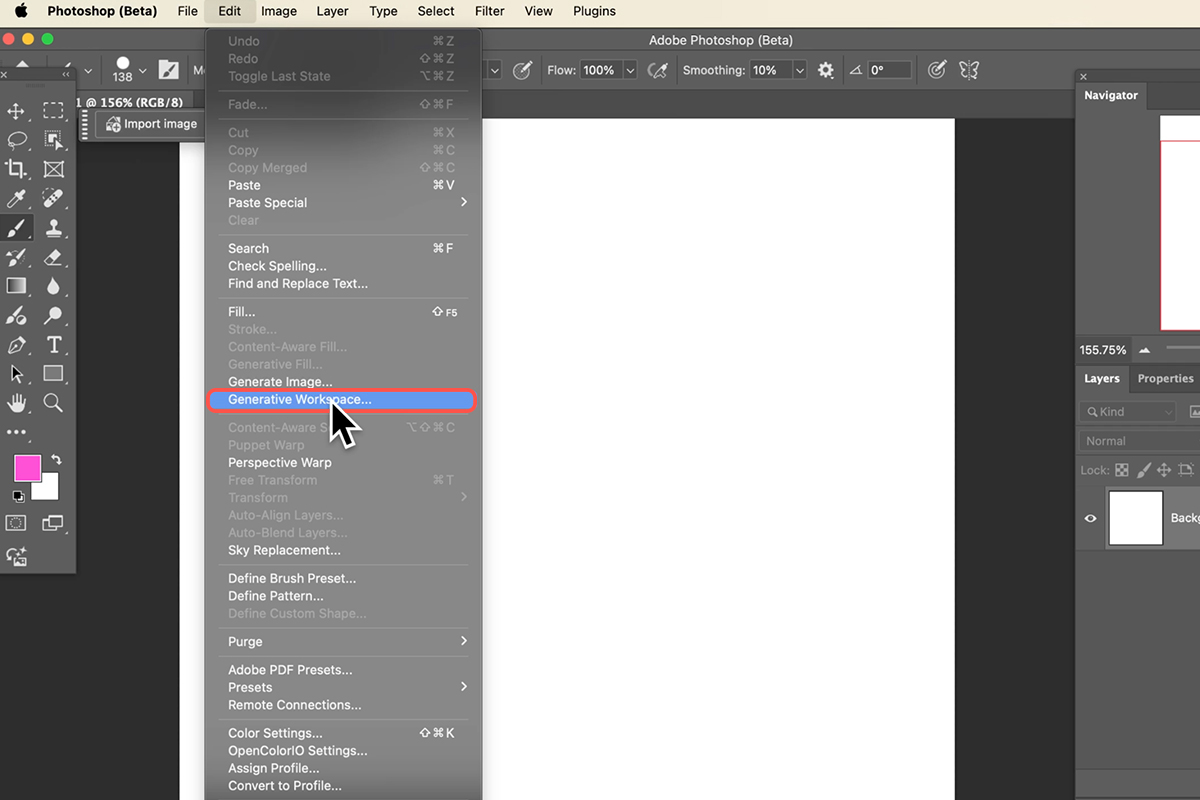
Task: Lock layer position
Action: [1164, 469]
